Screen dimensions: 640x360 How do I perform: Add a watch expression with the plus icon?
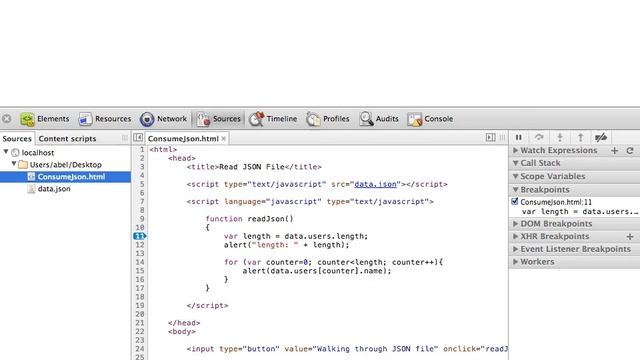[615, 151]
